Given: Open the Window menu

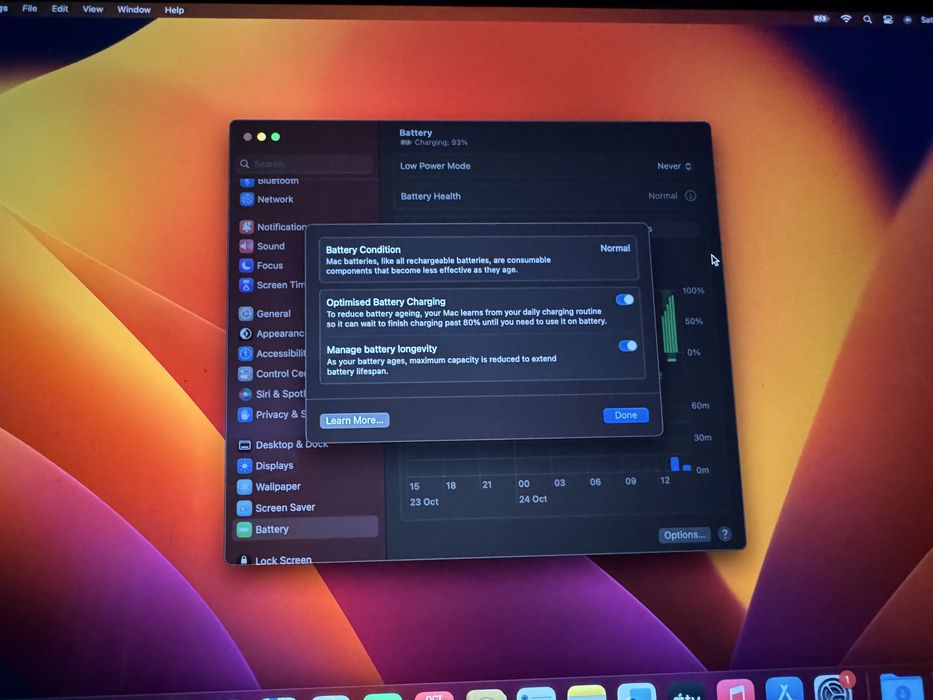Looking at the screenshot, I should [134, 10].
